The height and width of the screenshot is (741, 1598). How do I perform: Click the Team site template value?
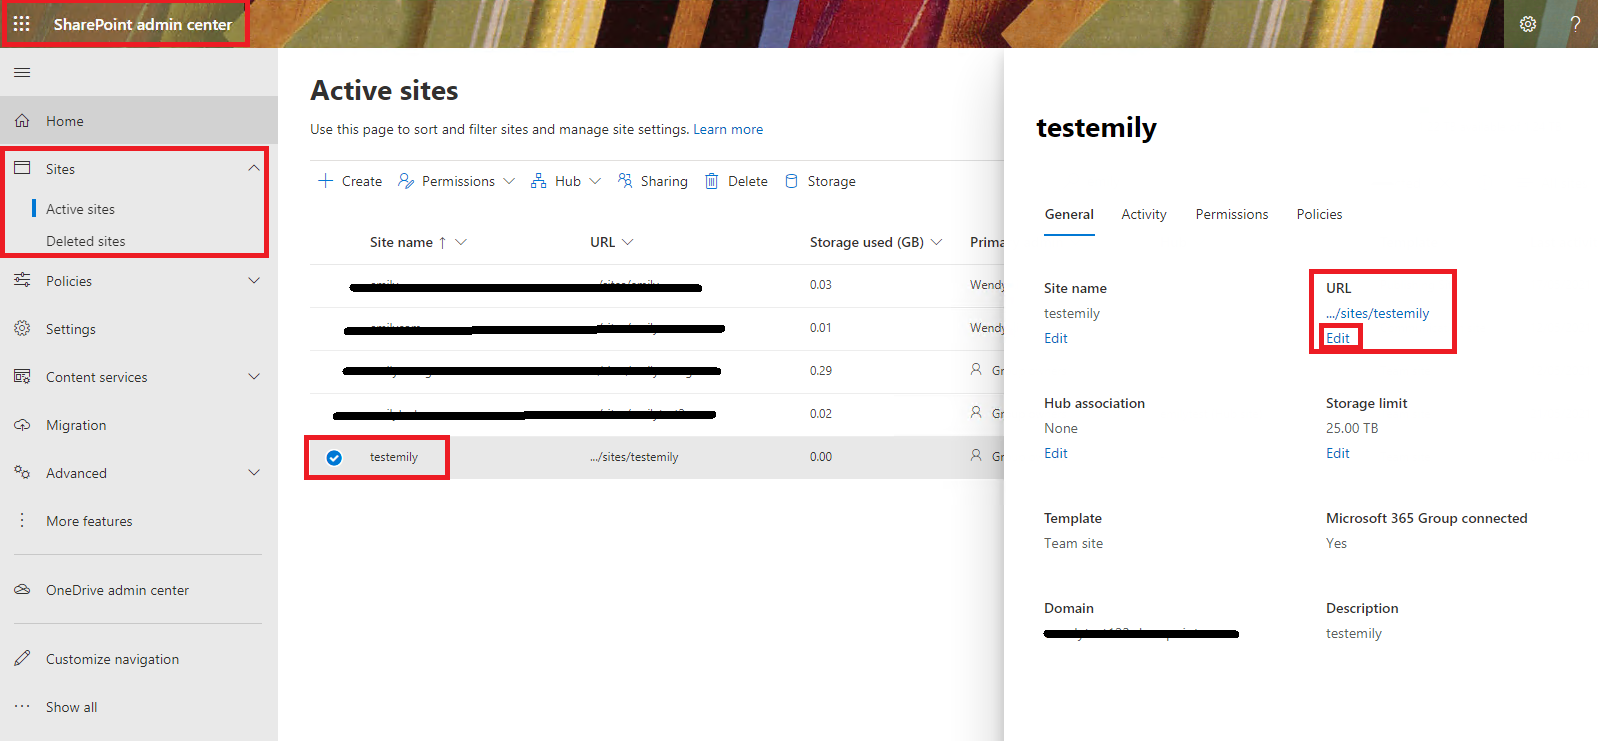coord(1074,543)
